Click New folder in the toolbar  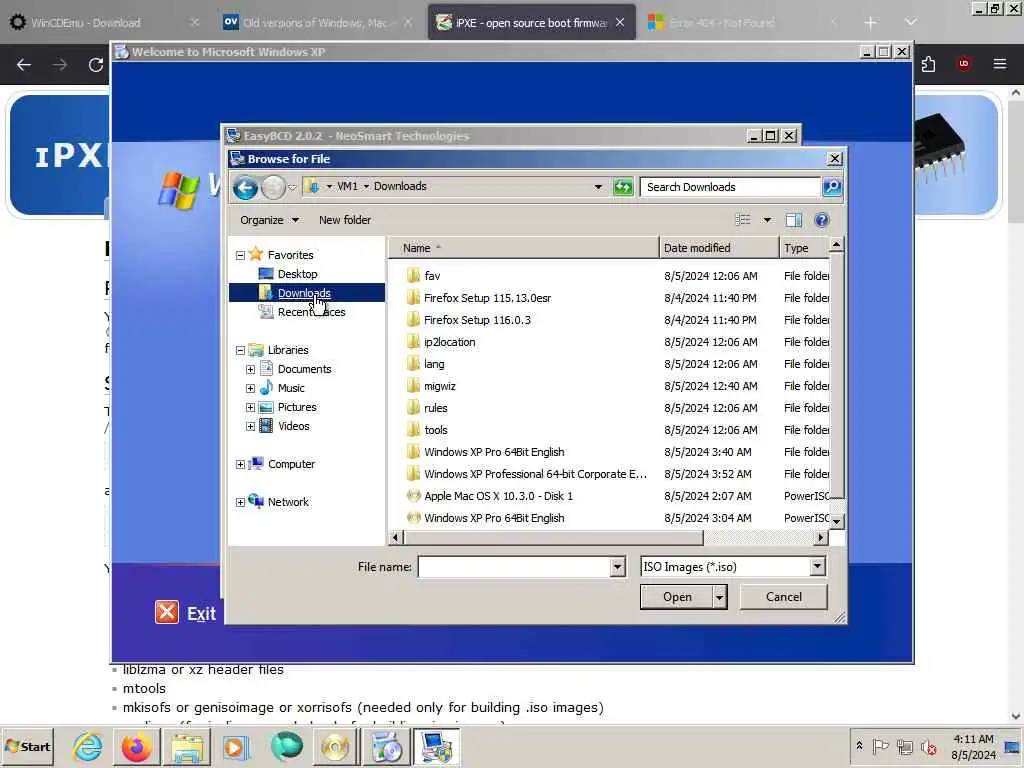(345, 220)
